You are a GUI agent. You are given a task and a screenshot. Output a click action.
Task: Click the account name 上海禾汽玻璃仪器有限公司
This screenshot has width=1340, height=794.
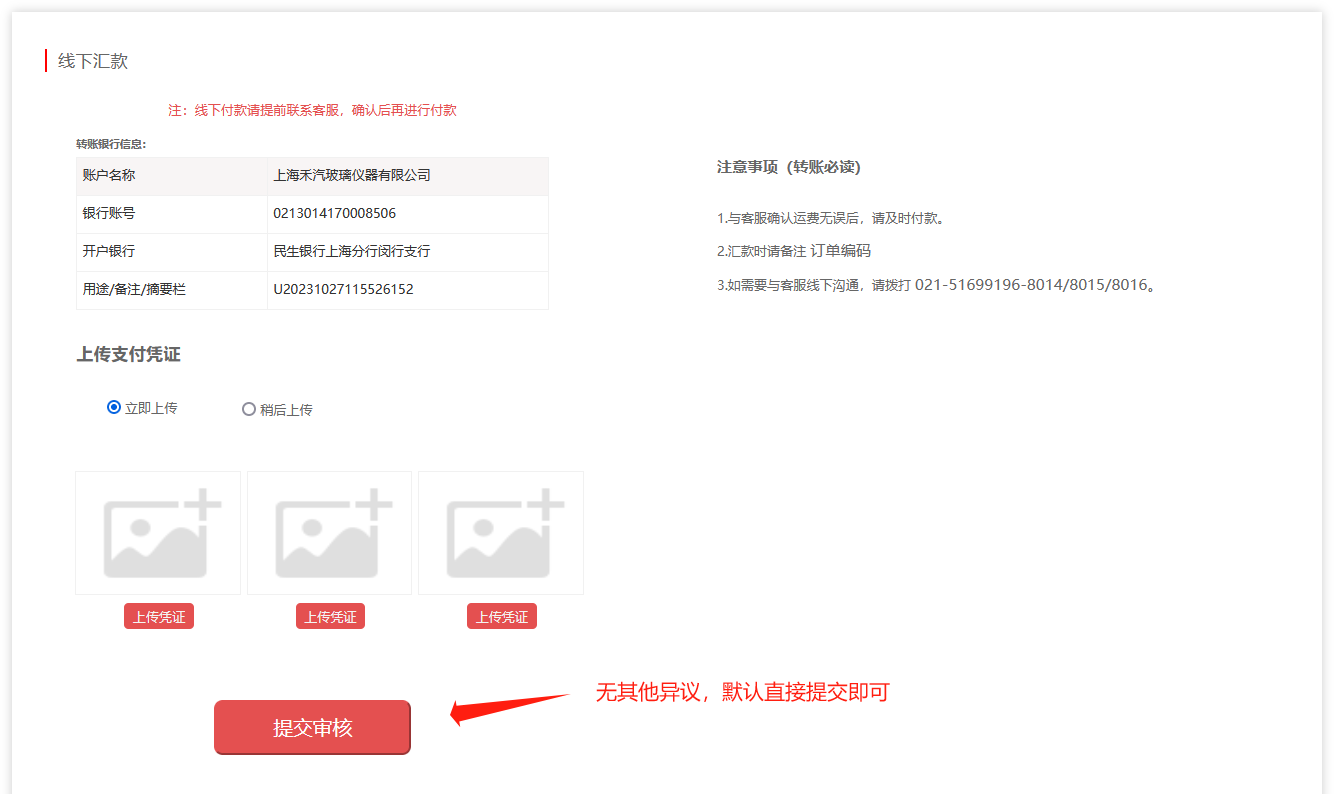click(351, 175)
